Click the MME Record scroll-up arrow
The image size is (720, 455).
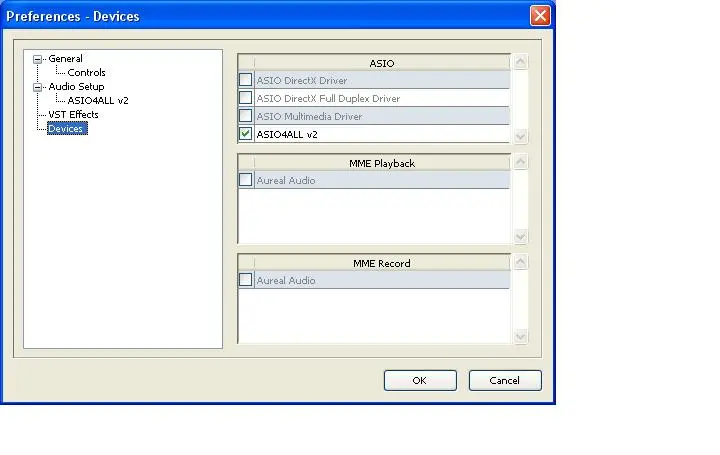(520, 262)
